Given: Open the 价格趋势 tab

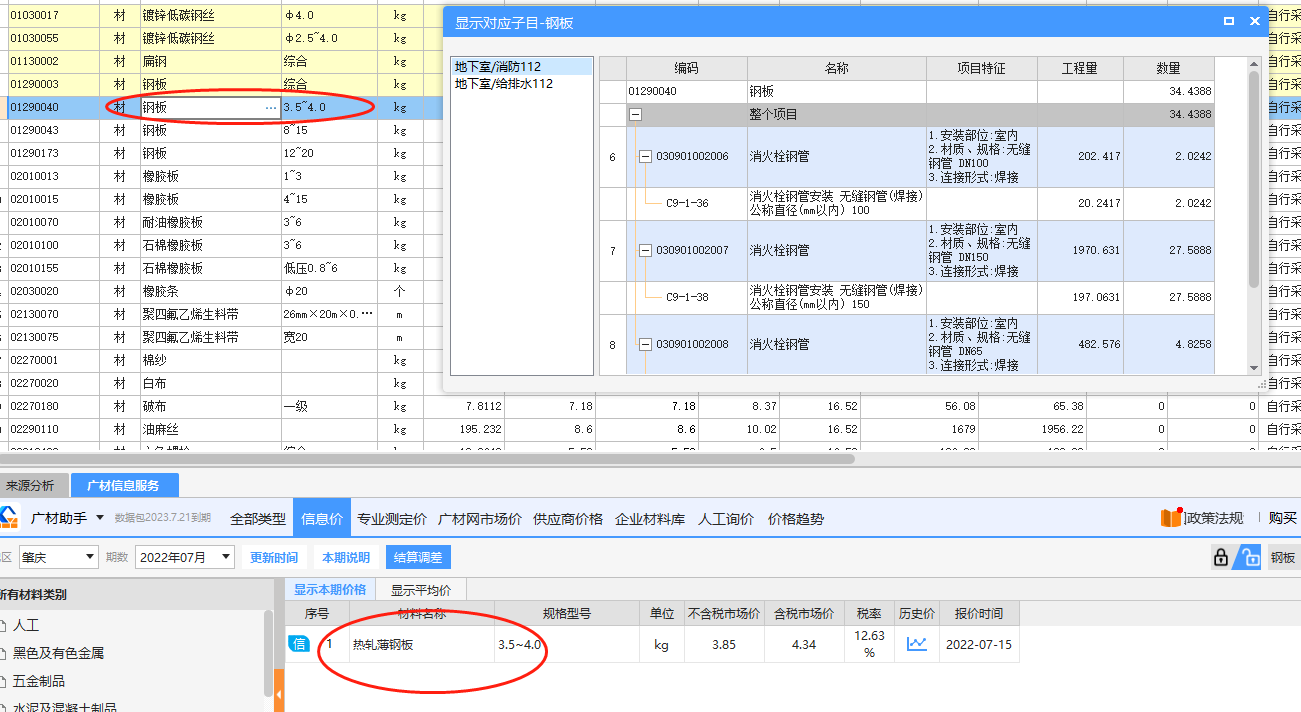Looking at the screenshot, I should point(796,519).
